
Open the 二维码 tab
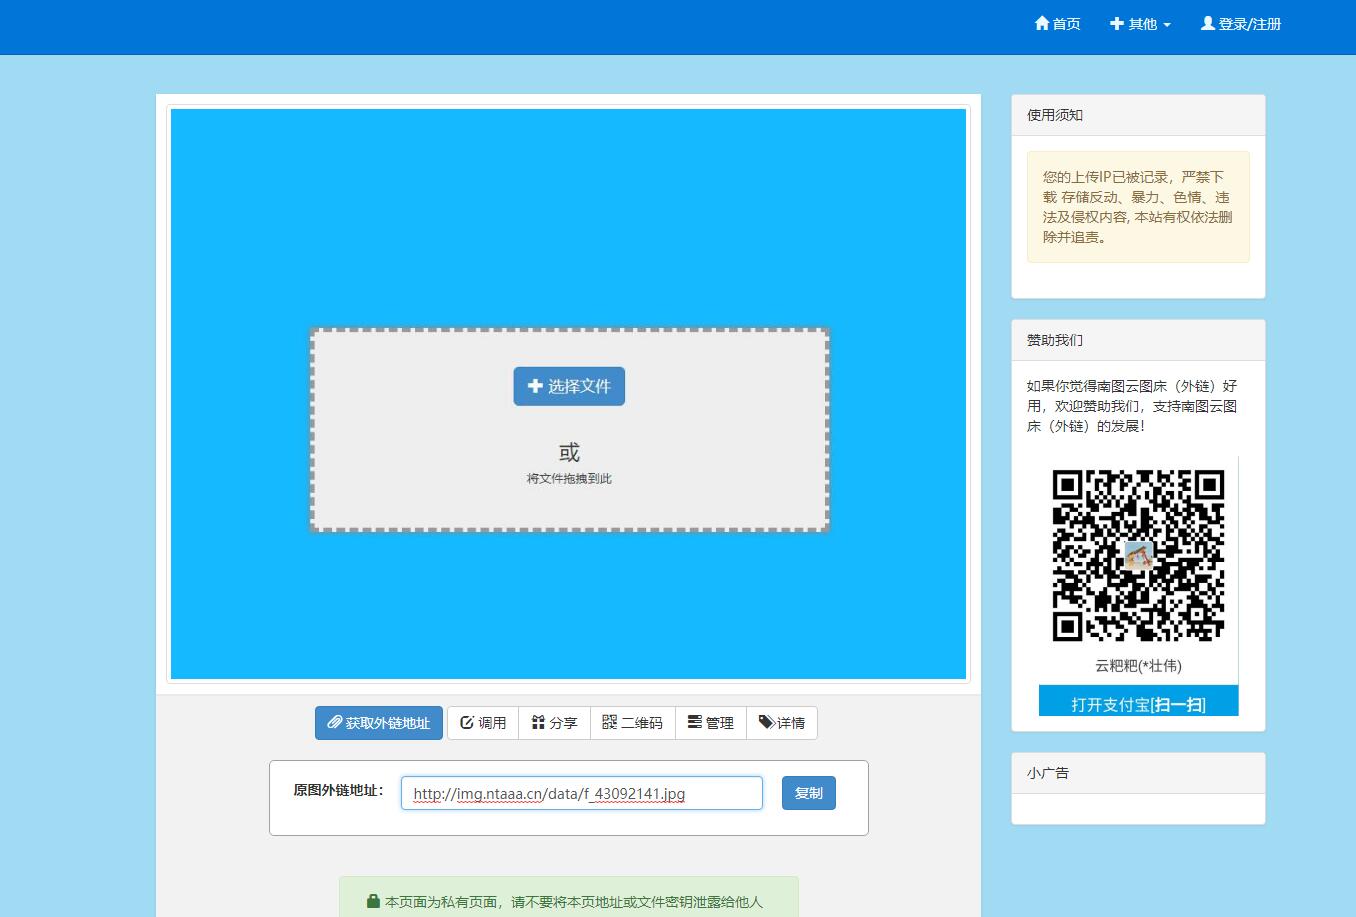pyautogui.click(x=632, y=723)
